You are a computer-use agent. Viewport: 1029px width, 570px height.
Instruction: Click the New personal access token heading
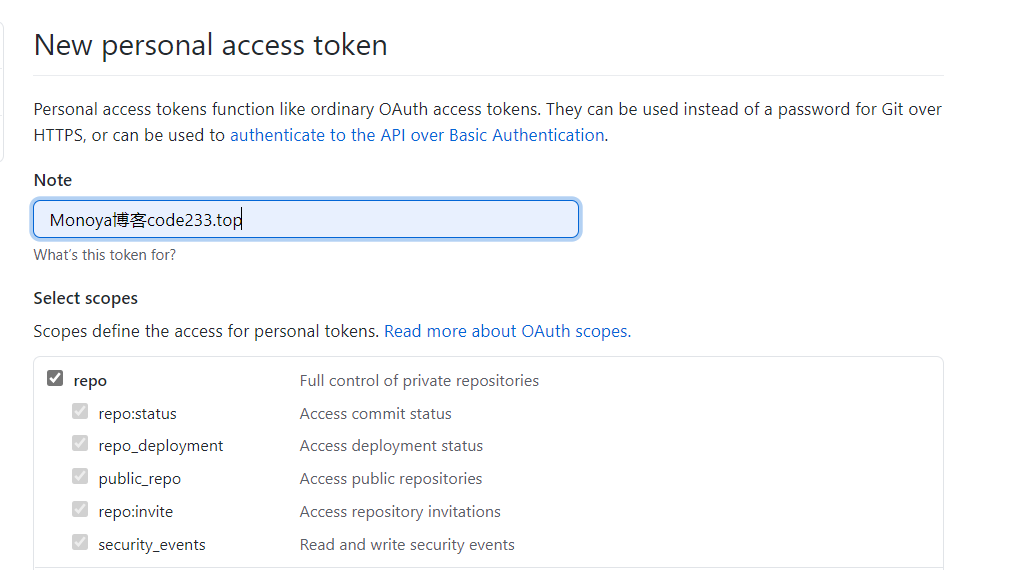pyautogui.click(x=210, y=45)
